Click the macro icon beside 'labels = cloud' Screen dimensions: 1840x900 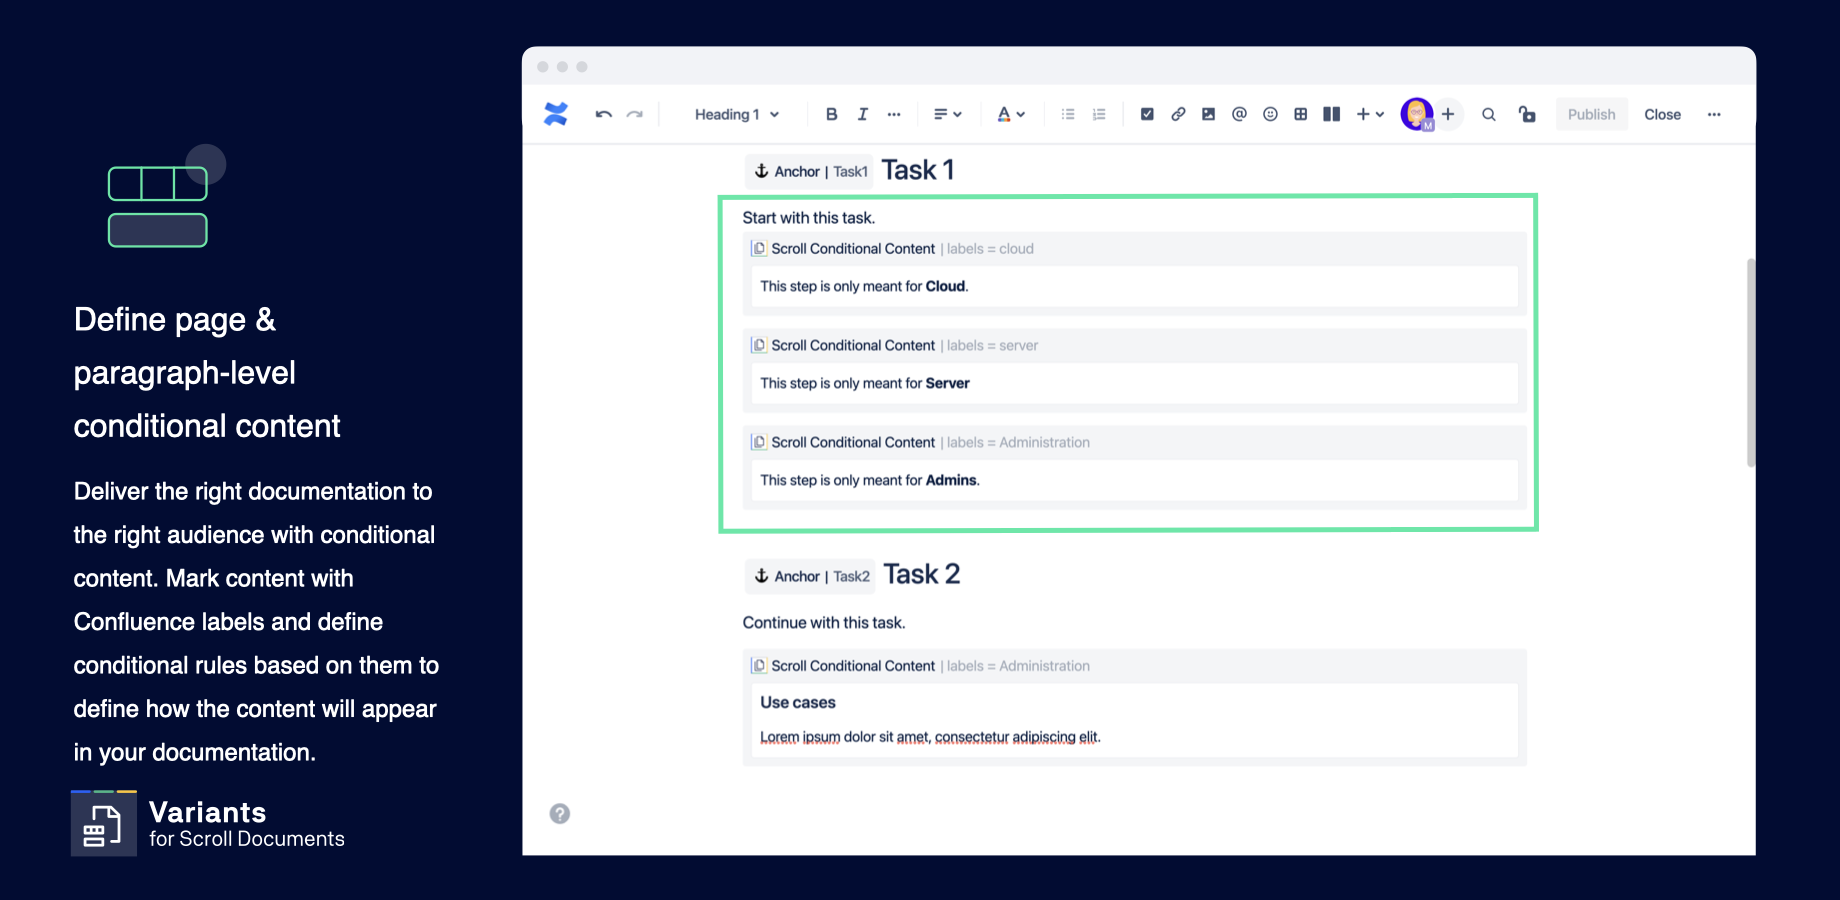(x=759, y=249)
